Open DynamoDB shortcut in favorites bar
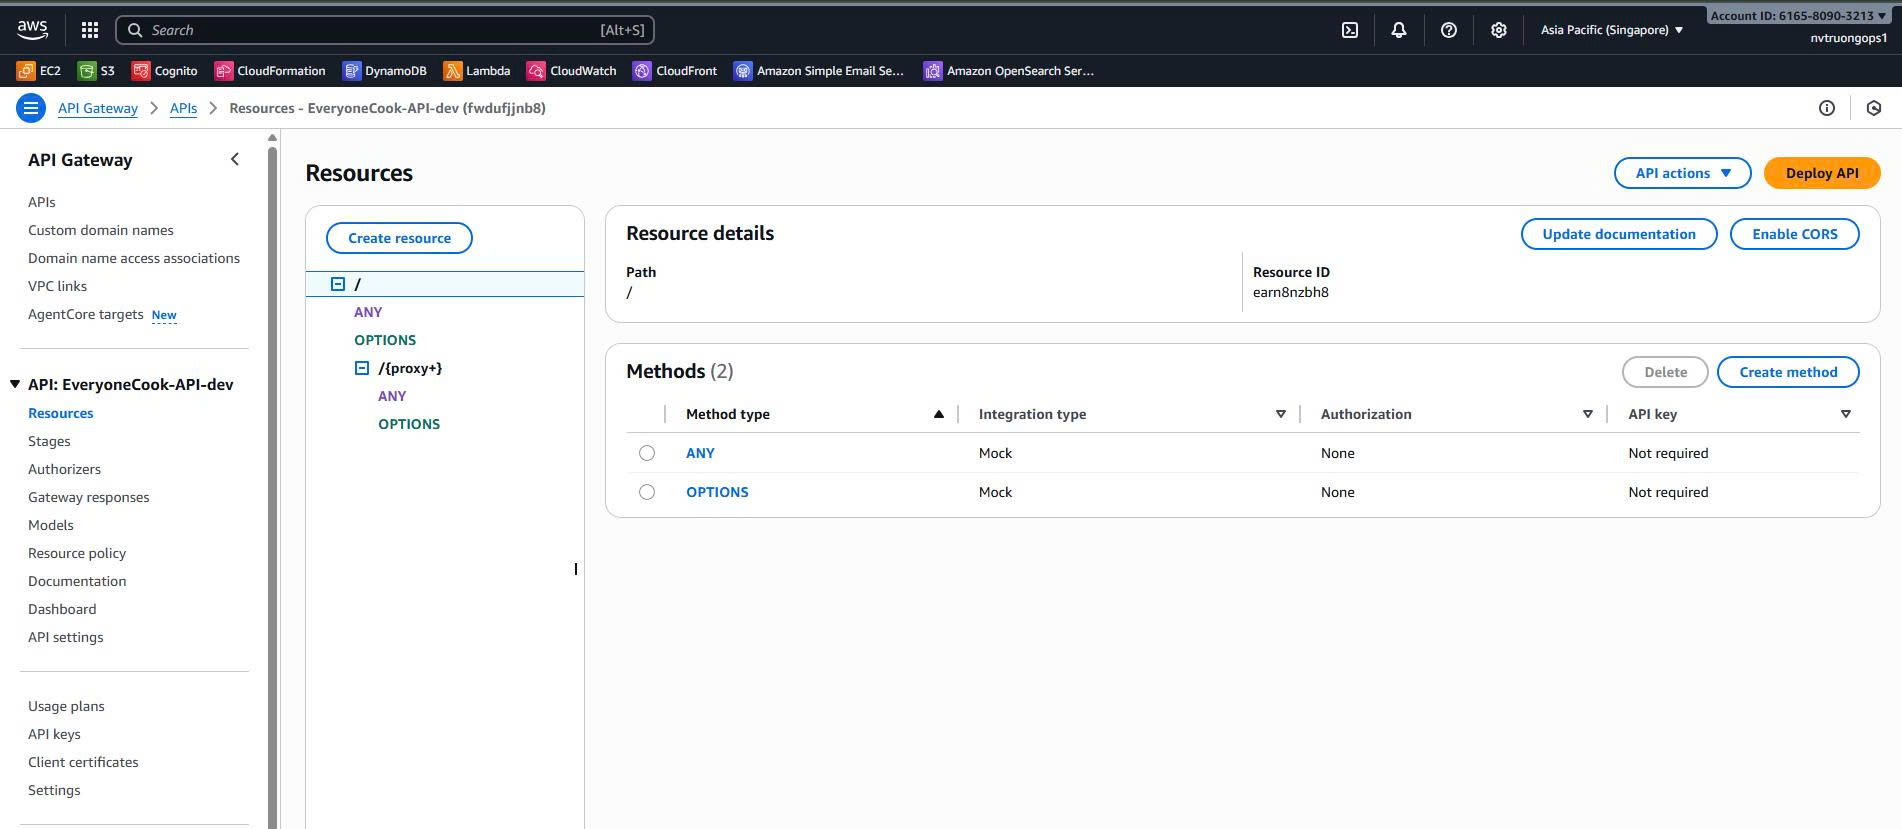The image size is (1902, 829). point(385,71)
